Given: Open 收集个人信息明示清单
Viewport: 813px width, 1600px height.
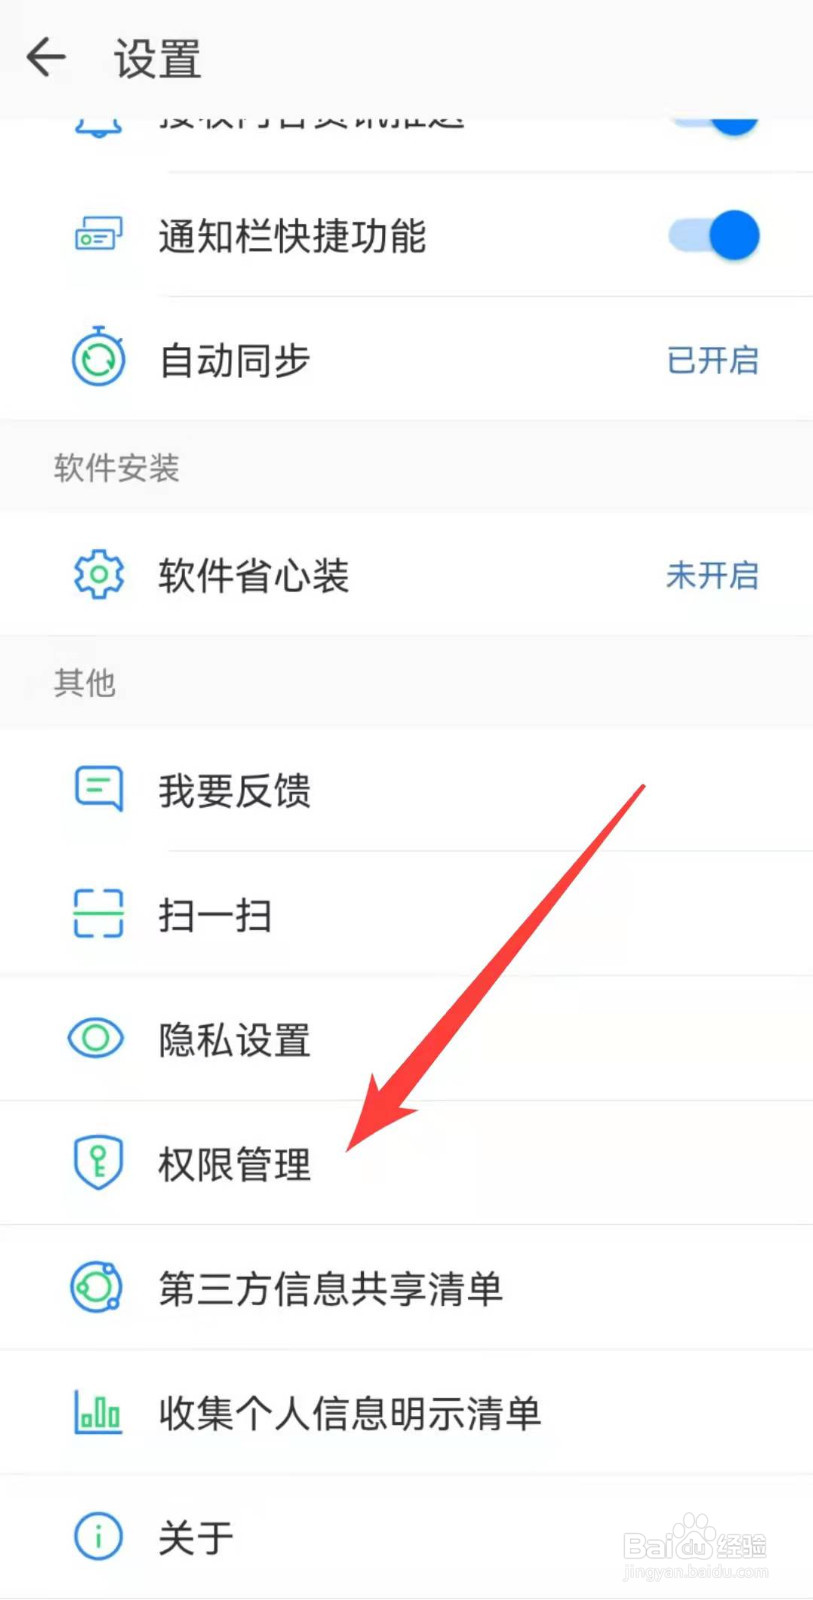Looking at the screenshot, I should tap(406, 1412).
